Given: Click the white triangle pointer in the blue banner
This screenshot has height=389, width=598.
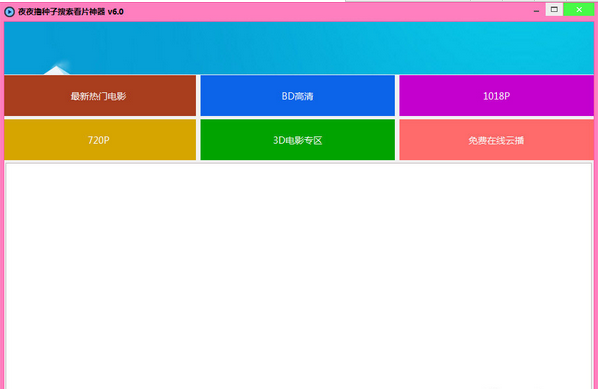Looking at the screenshot, I should tap(56, 70).
